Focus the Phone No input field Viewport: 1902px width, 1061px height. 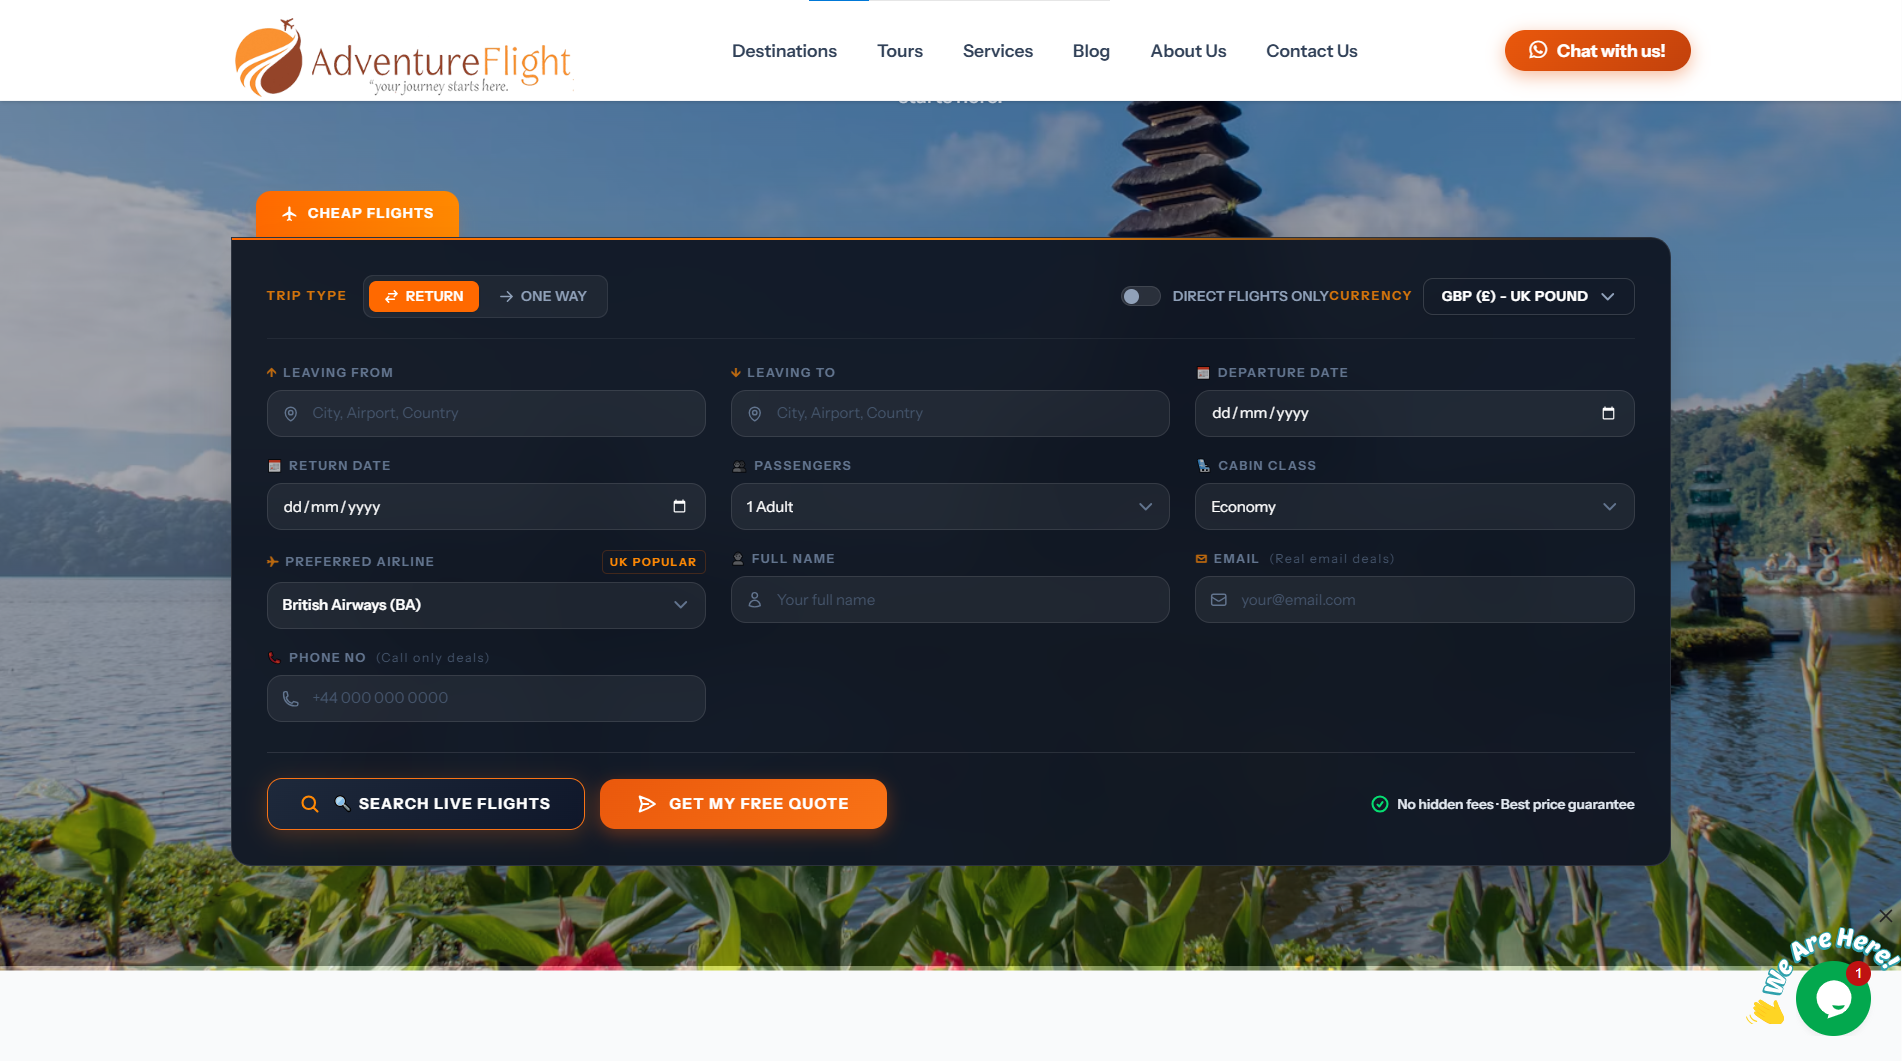click(486, 699)
